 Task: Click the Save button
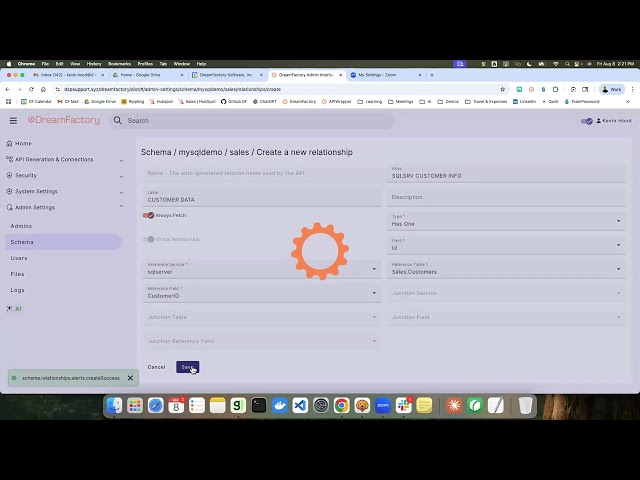click(x=187, y=367)
